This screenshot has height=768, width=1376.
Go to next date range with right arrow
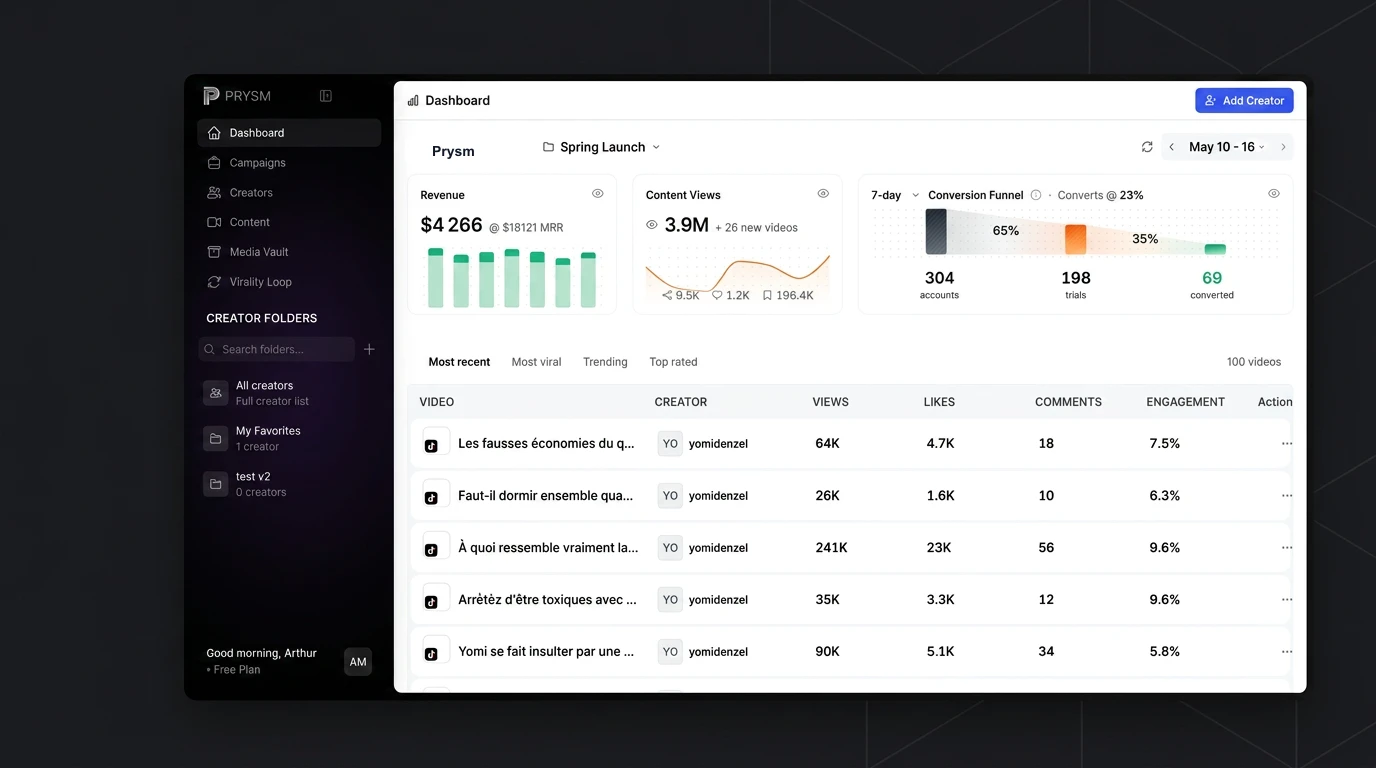(1283, 147)
